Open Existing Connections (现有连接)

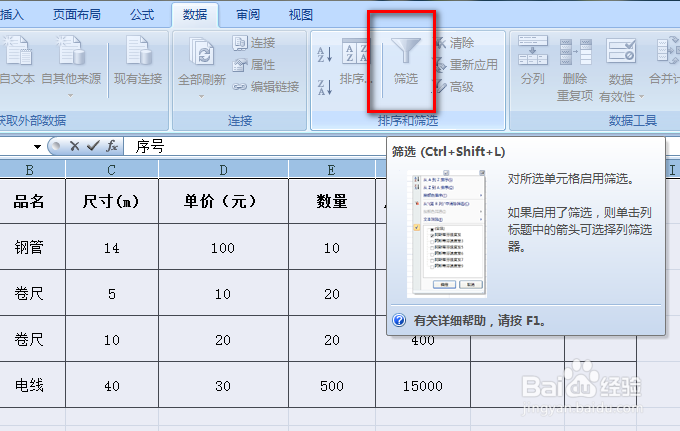pos(138,60)
